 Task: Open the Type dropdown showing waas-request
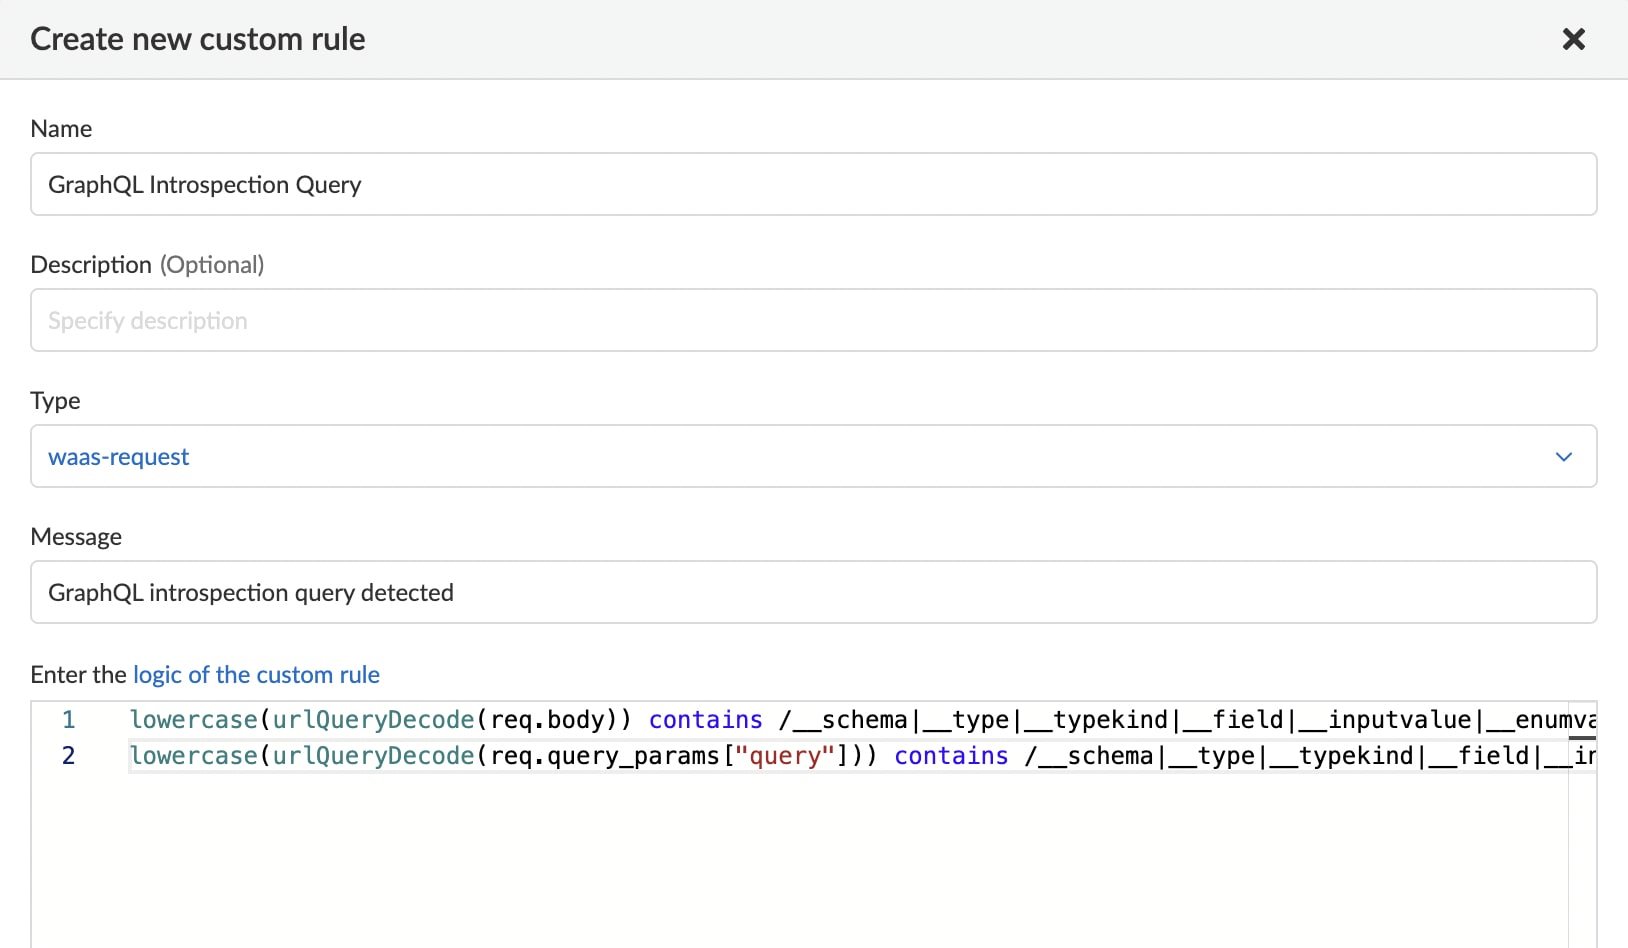tap(813, 456)
